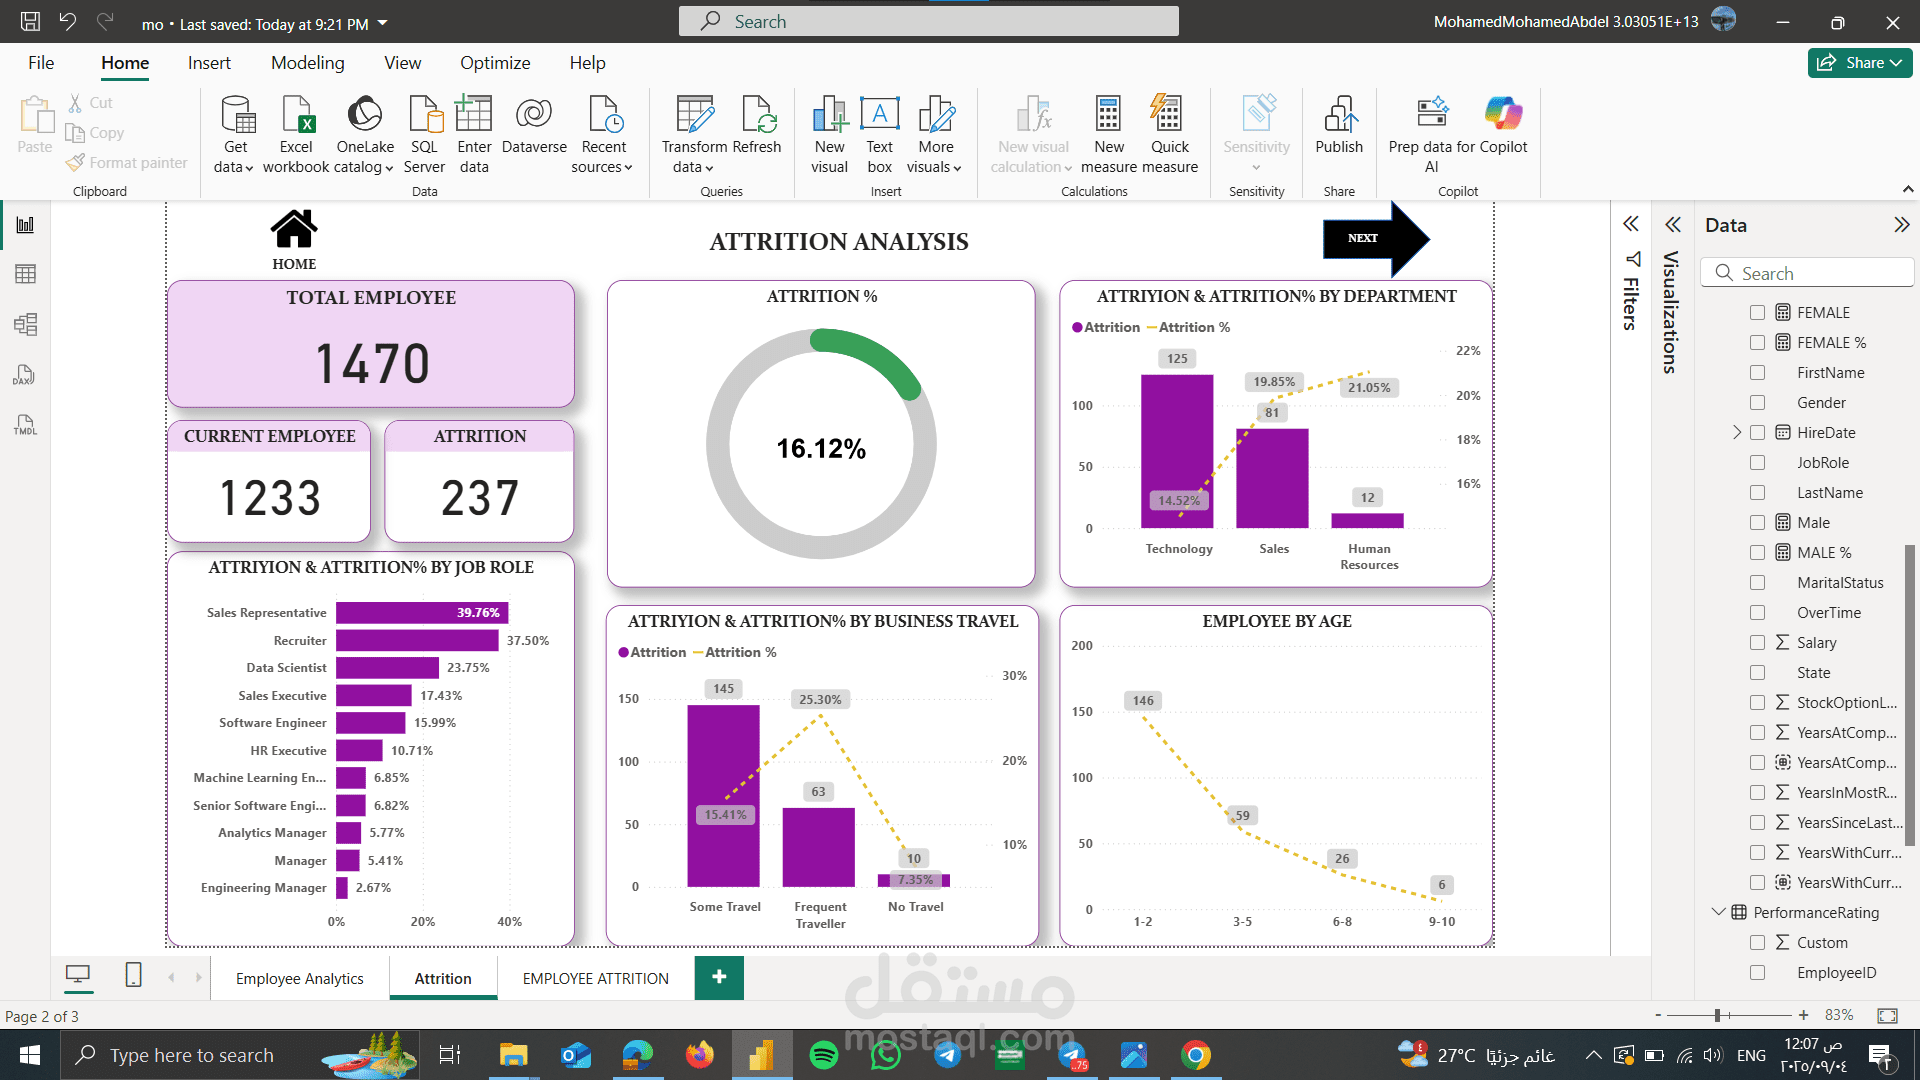Click the Excel workbook icon
The image size is (1920, 1080).
coord(296,116)
